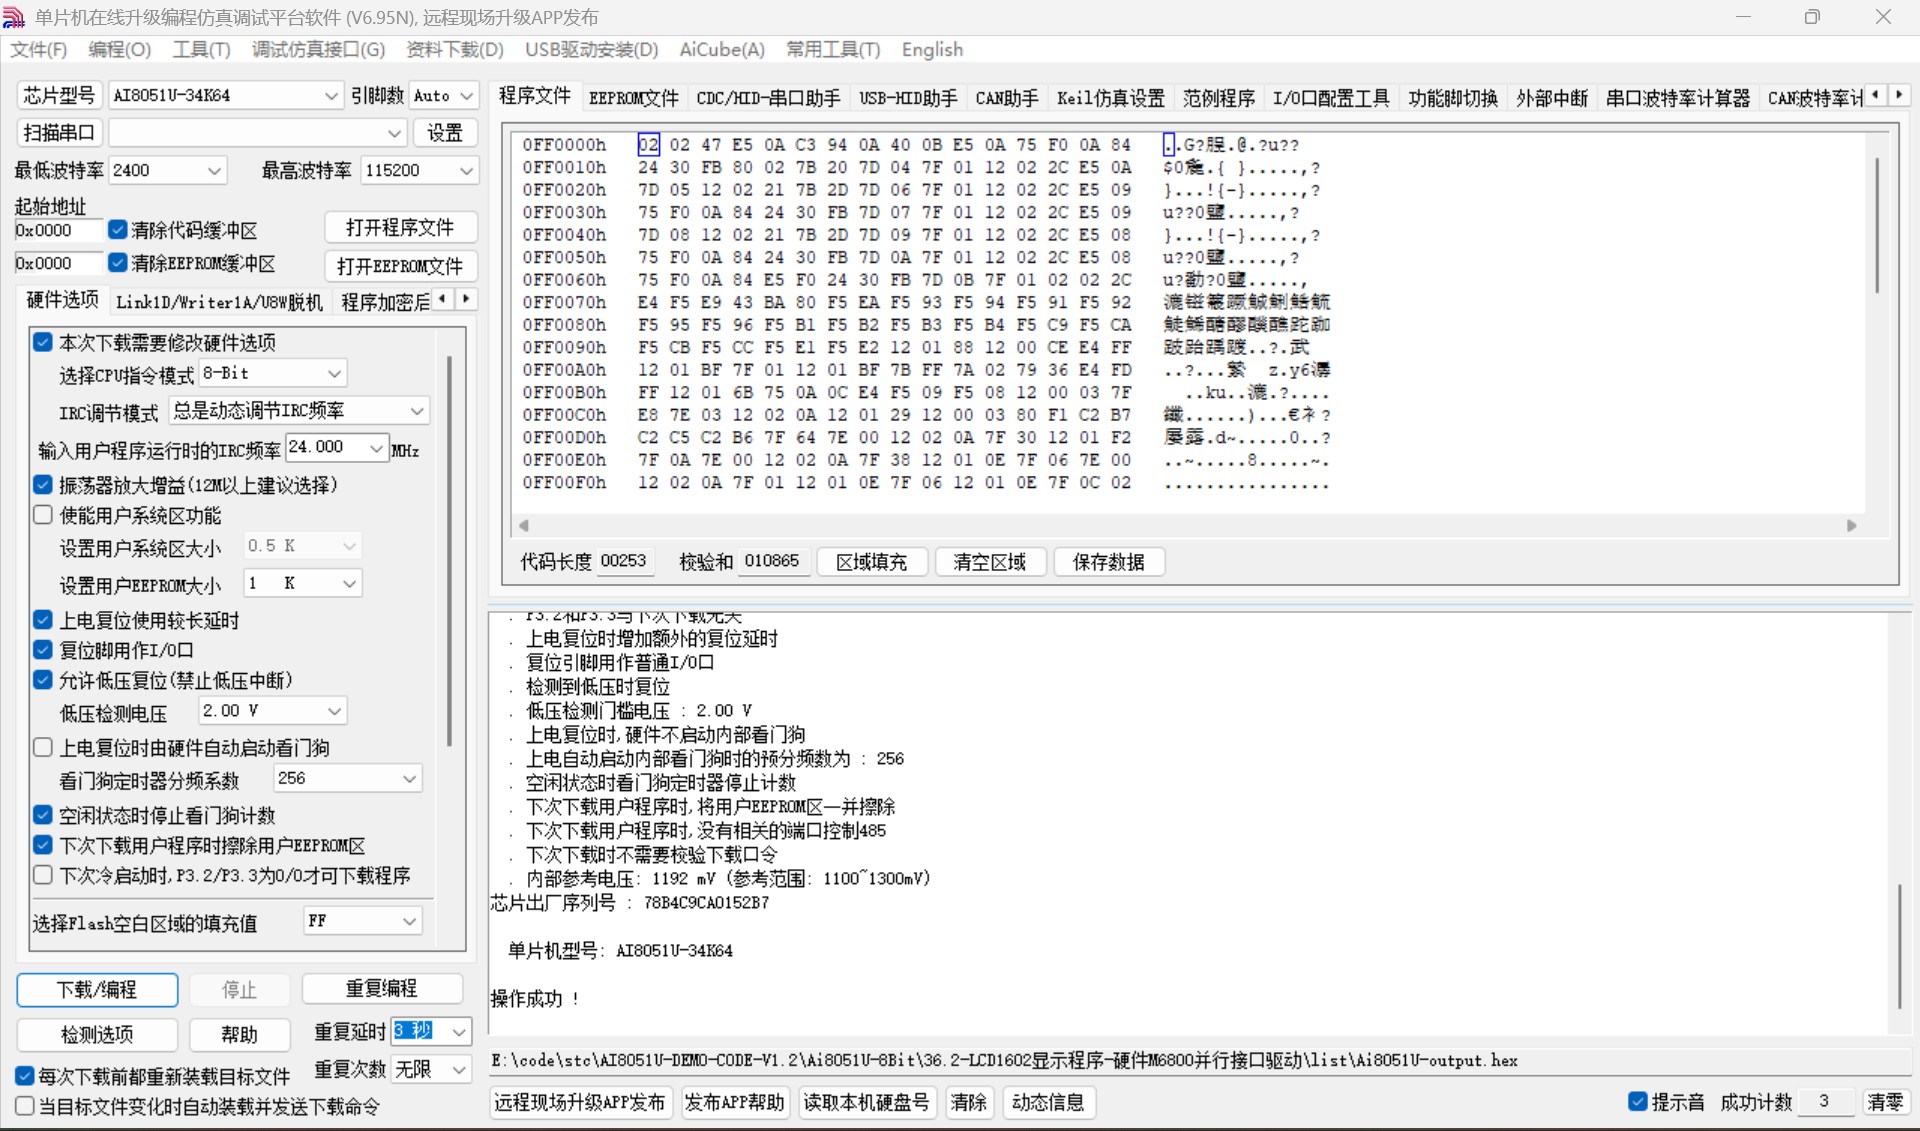
Task: Toggle 清除代码缓冲区 checkbox
Action: click(x=118, y=230)
